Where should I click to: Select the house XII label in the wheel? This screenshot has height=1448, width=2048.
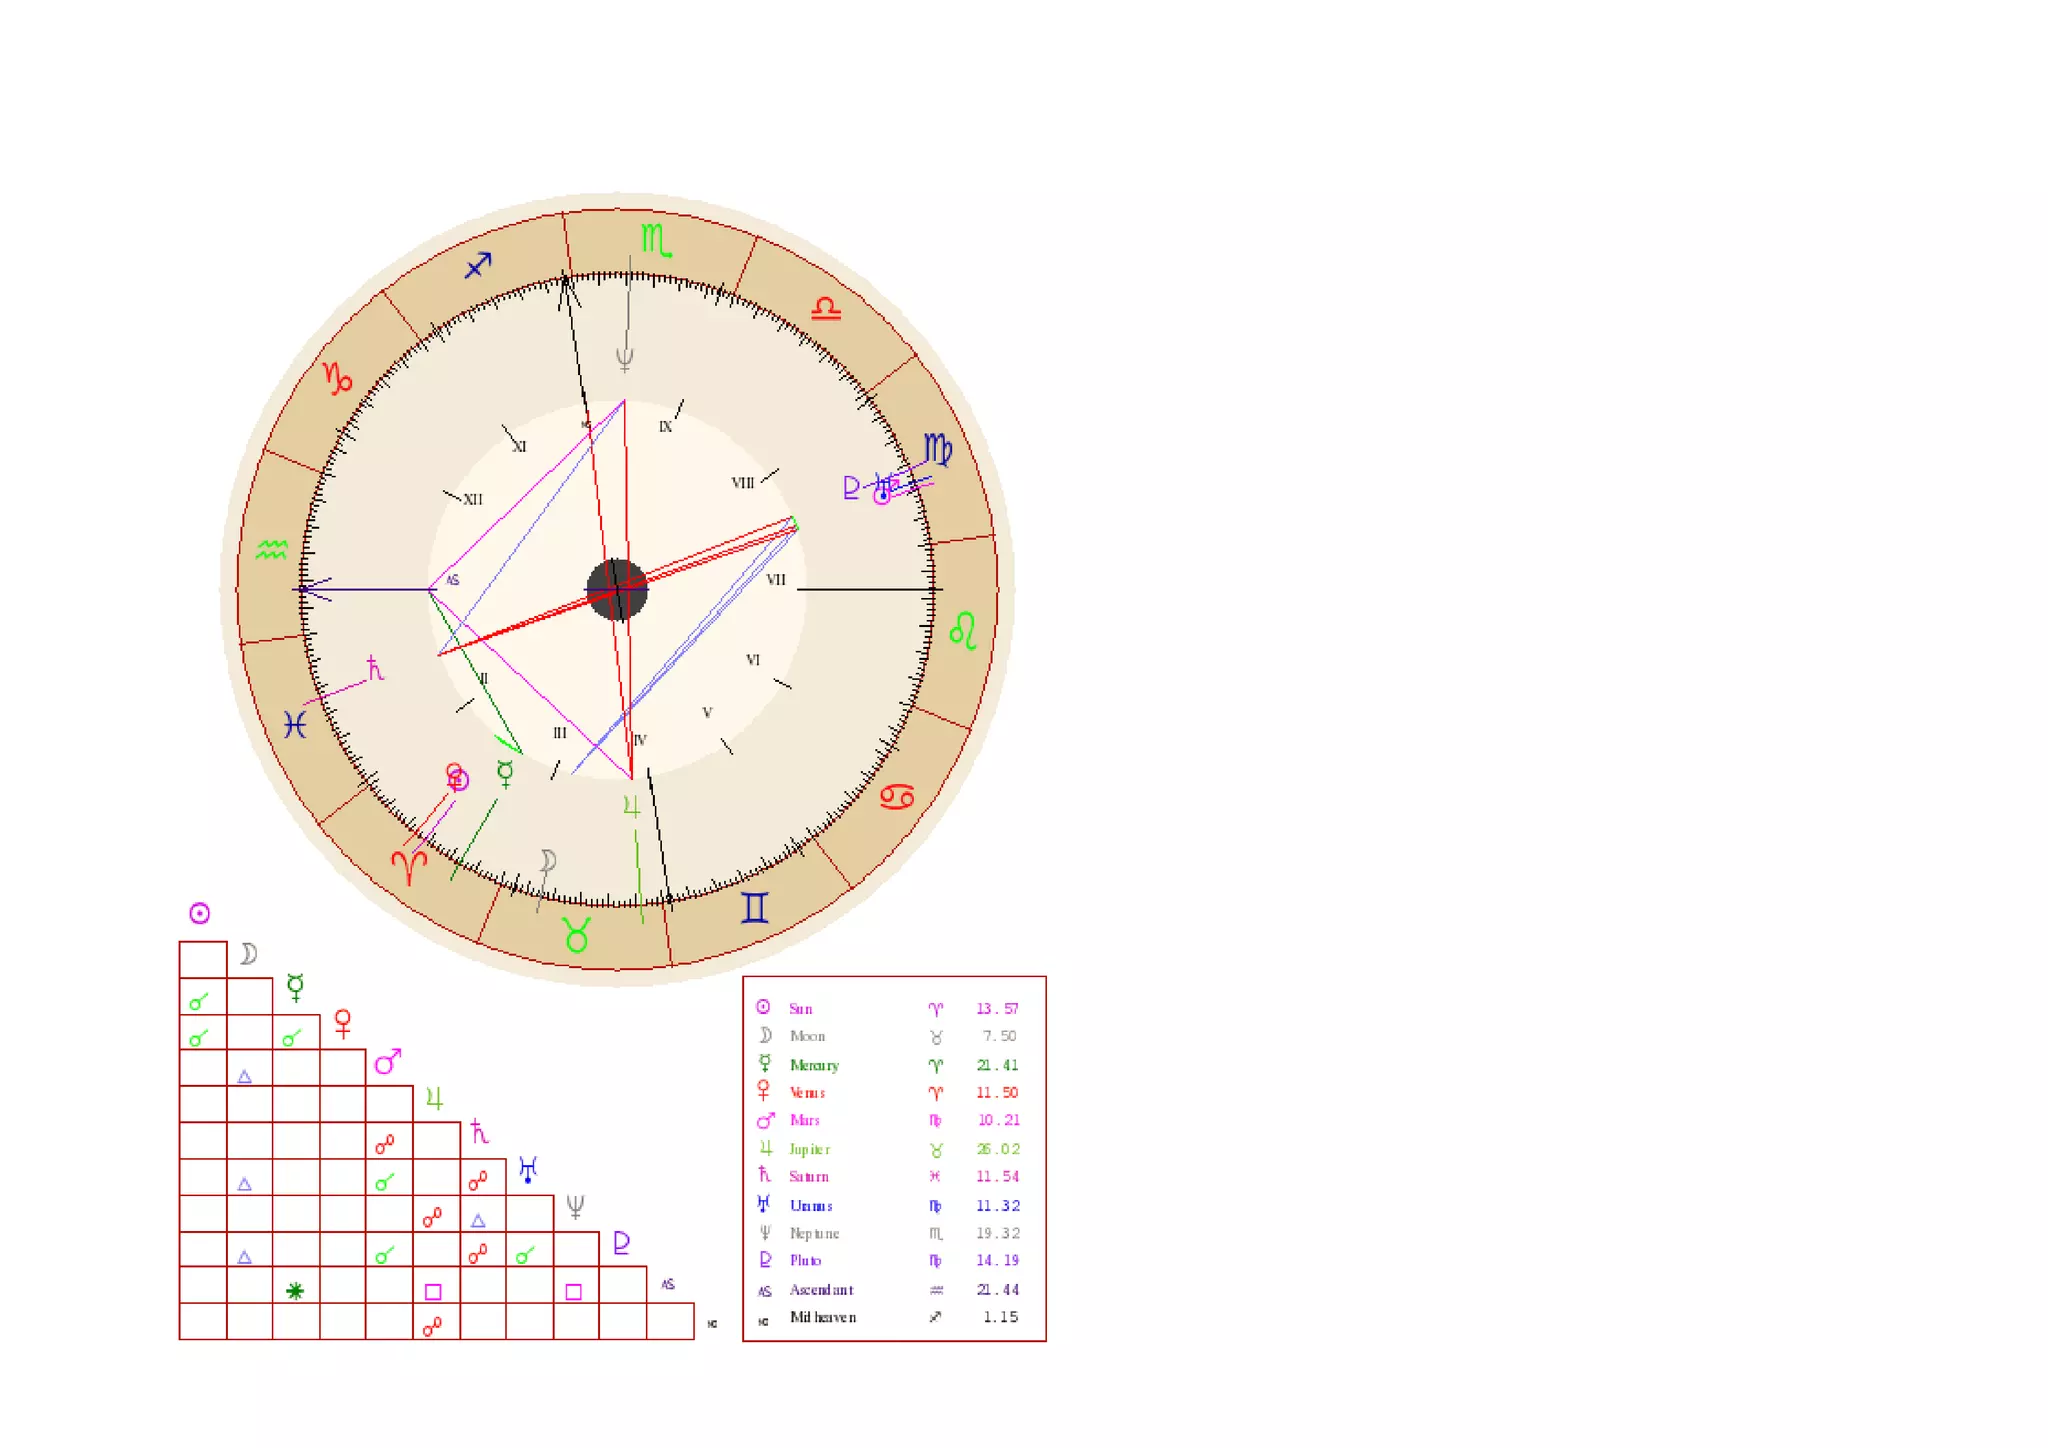[x=472, y=499]
